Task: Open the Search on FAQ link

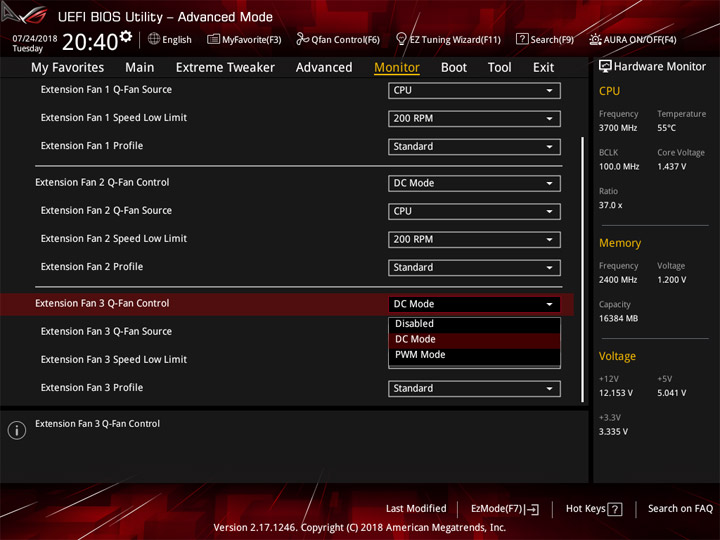Action: point(681,509)
